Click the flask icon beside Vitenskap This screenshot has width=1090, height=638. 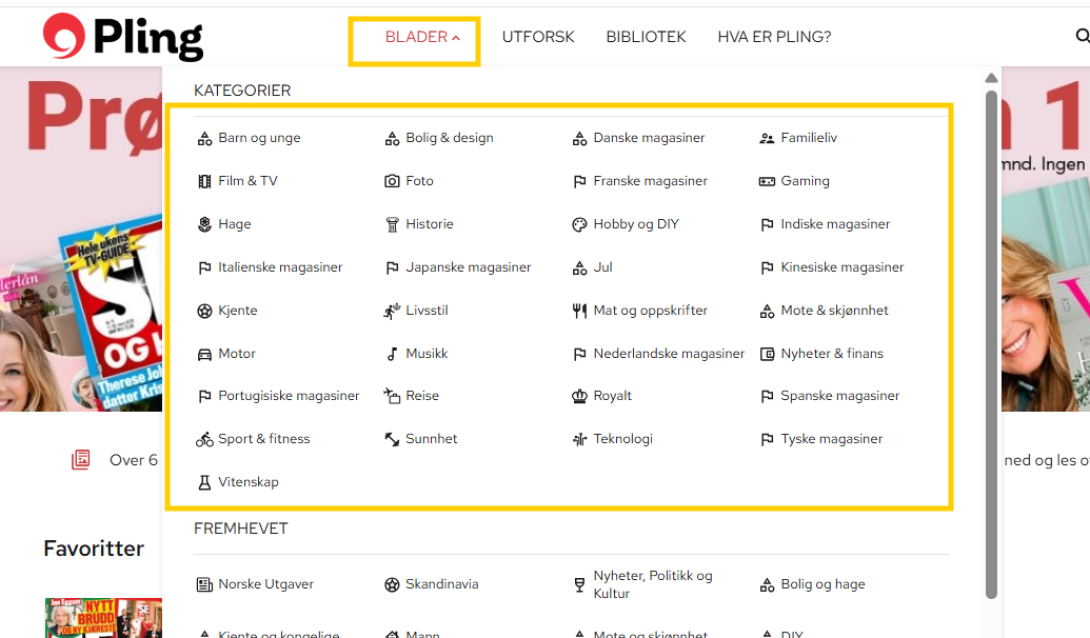click(205, 482)
